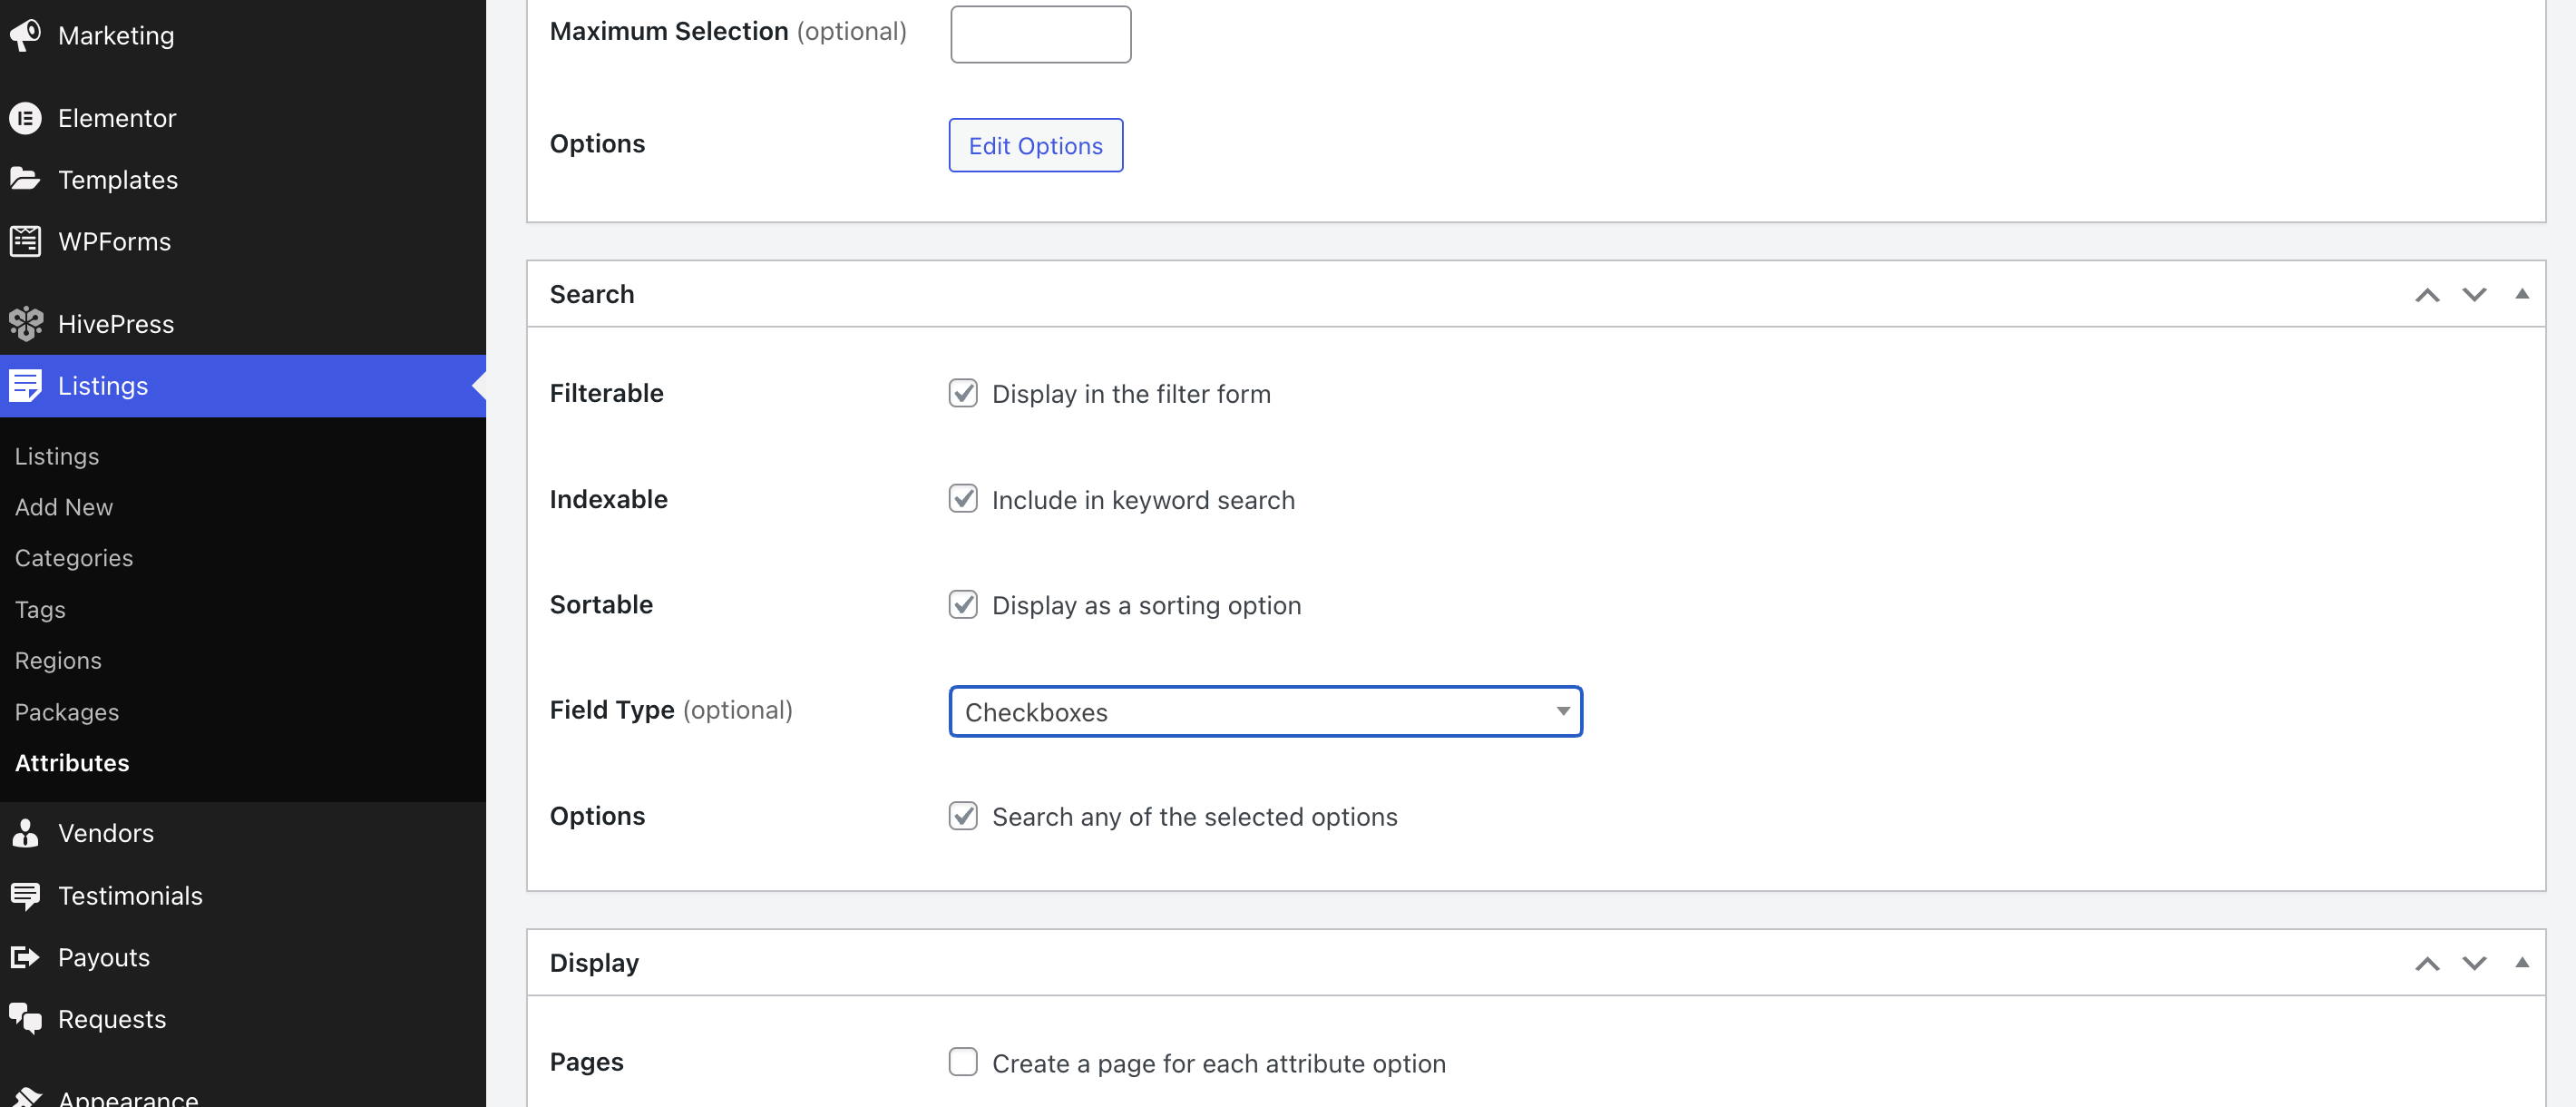Screen dimensions: 2576x1107
Task: Uncheck Display in the filter form
Action: click(x=963, y=393)
